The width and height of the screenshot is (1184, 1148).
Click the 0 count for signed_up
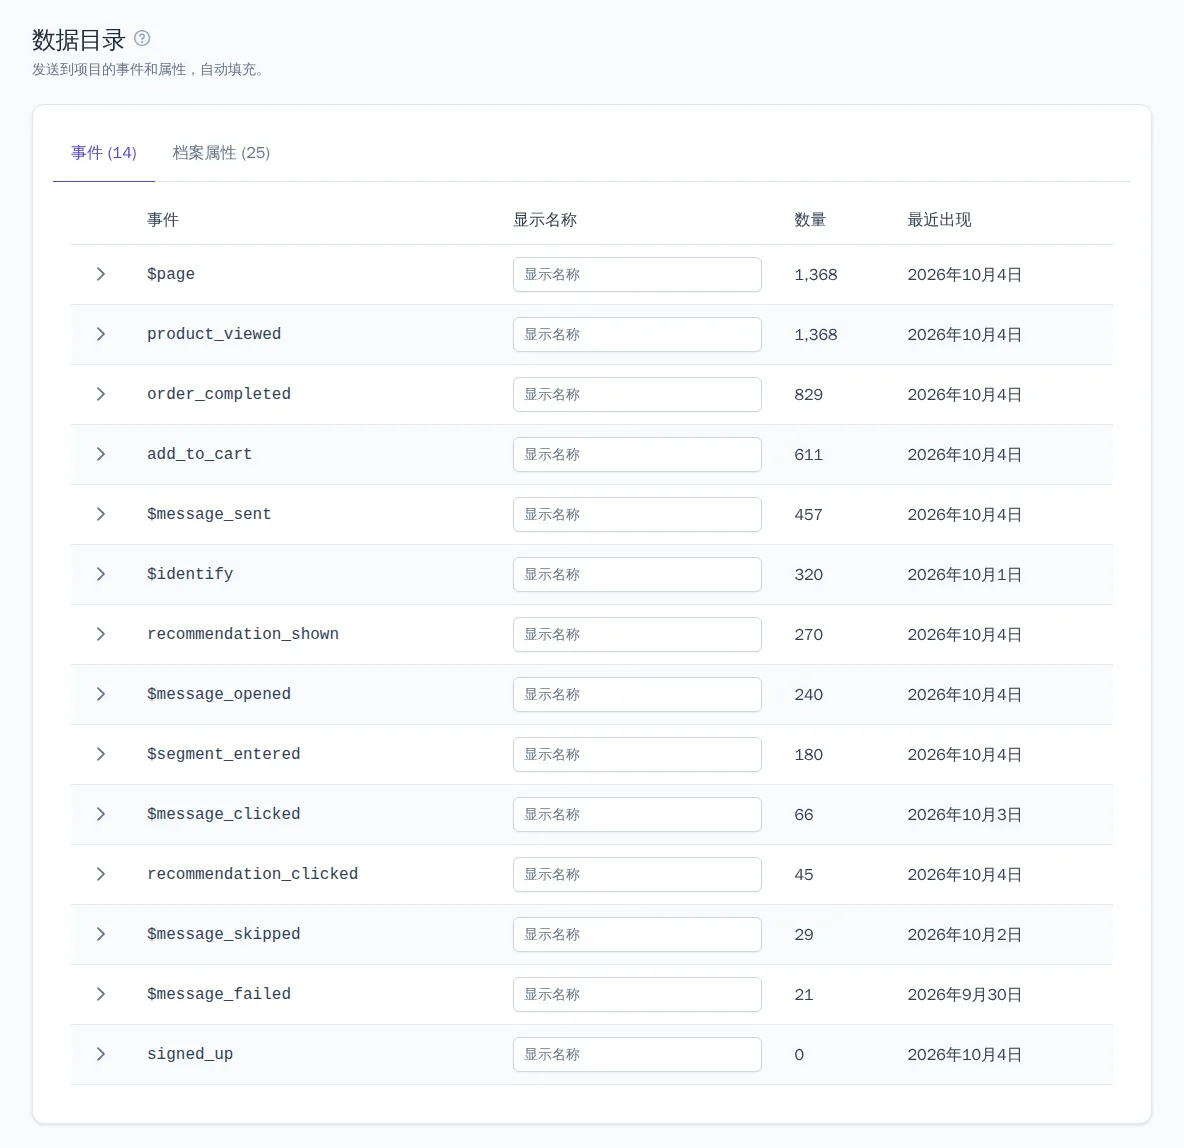click(799, 1054)
